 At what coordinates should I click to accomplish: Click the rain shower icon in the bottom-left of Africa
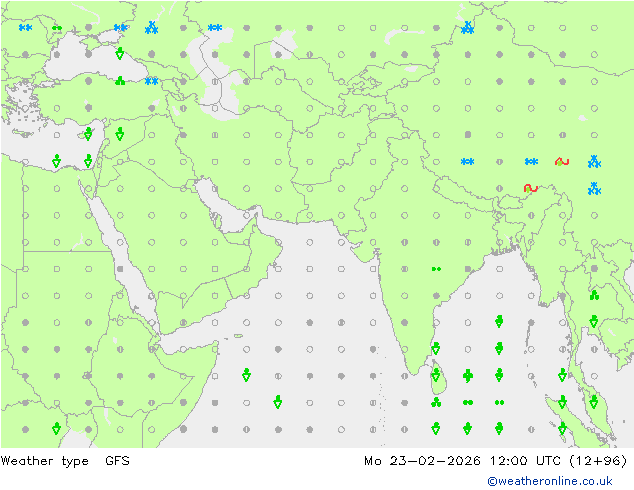(57, 428)
